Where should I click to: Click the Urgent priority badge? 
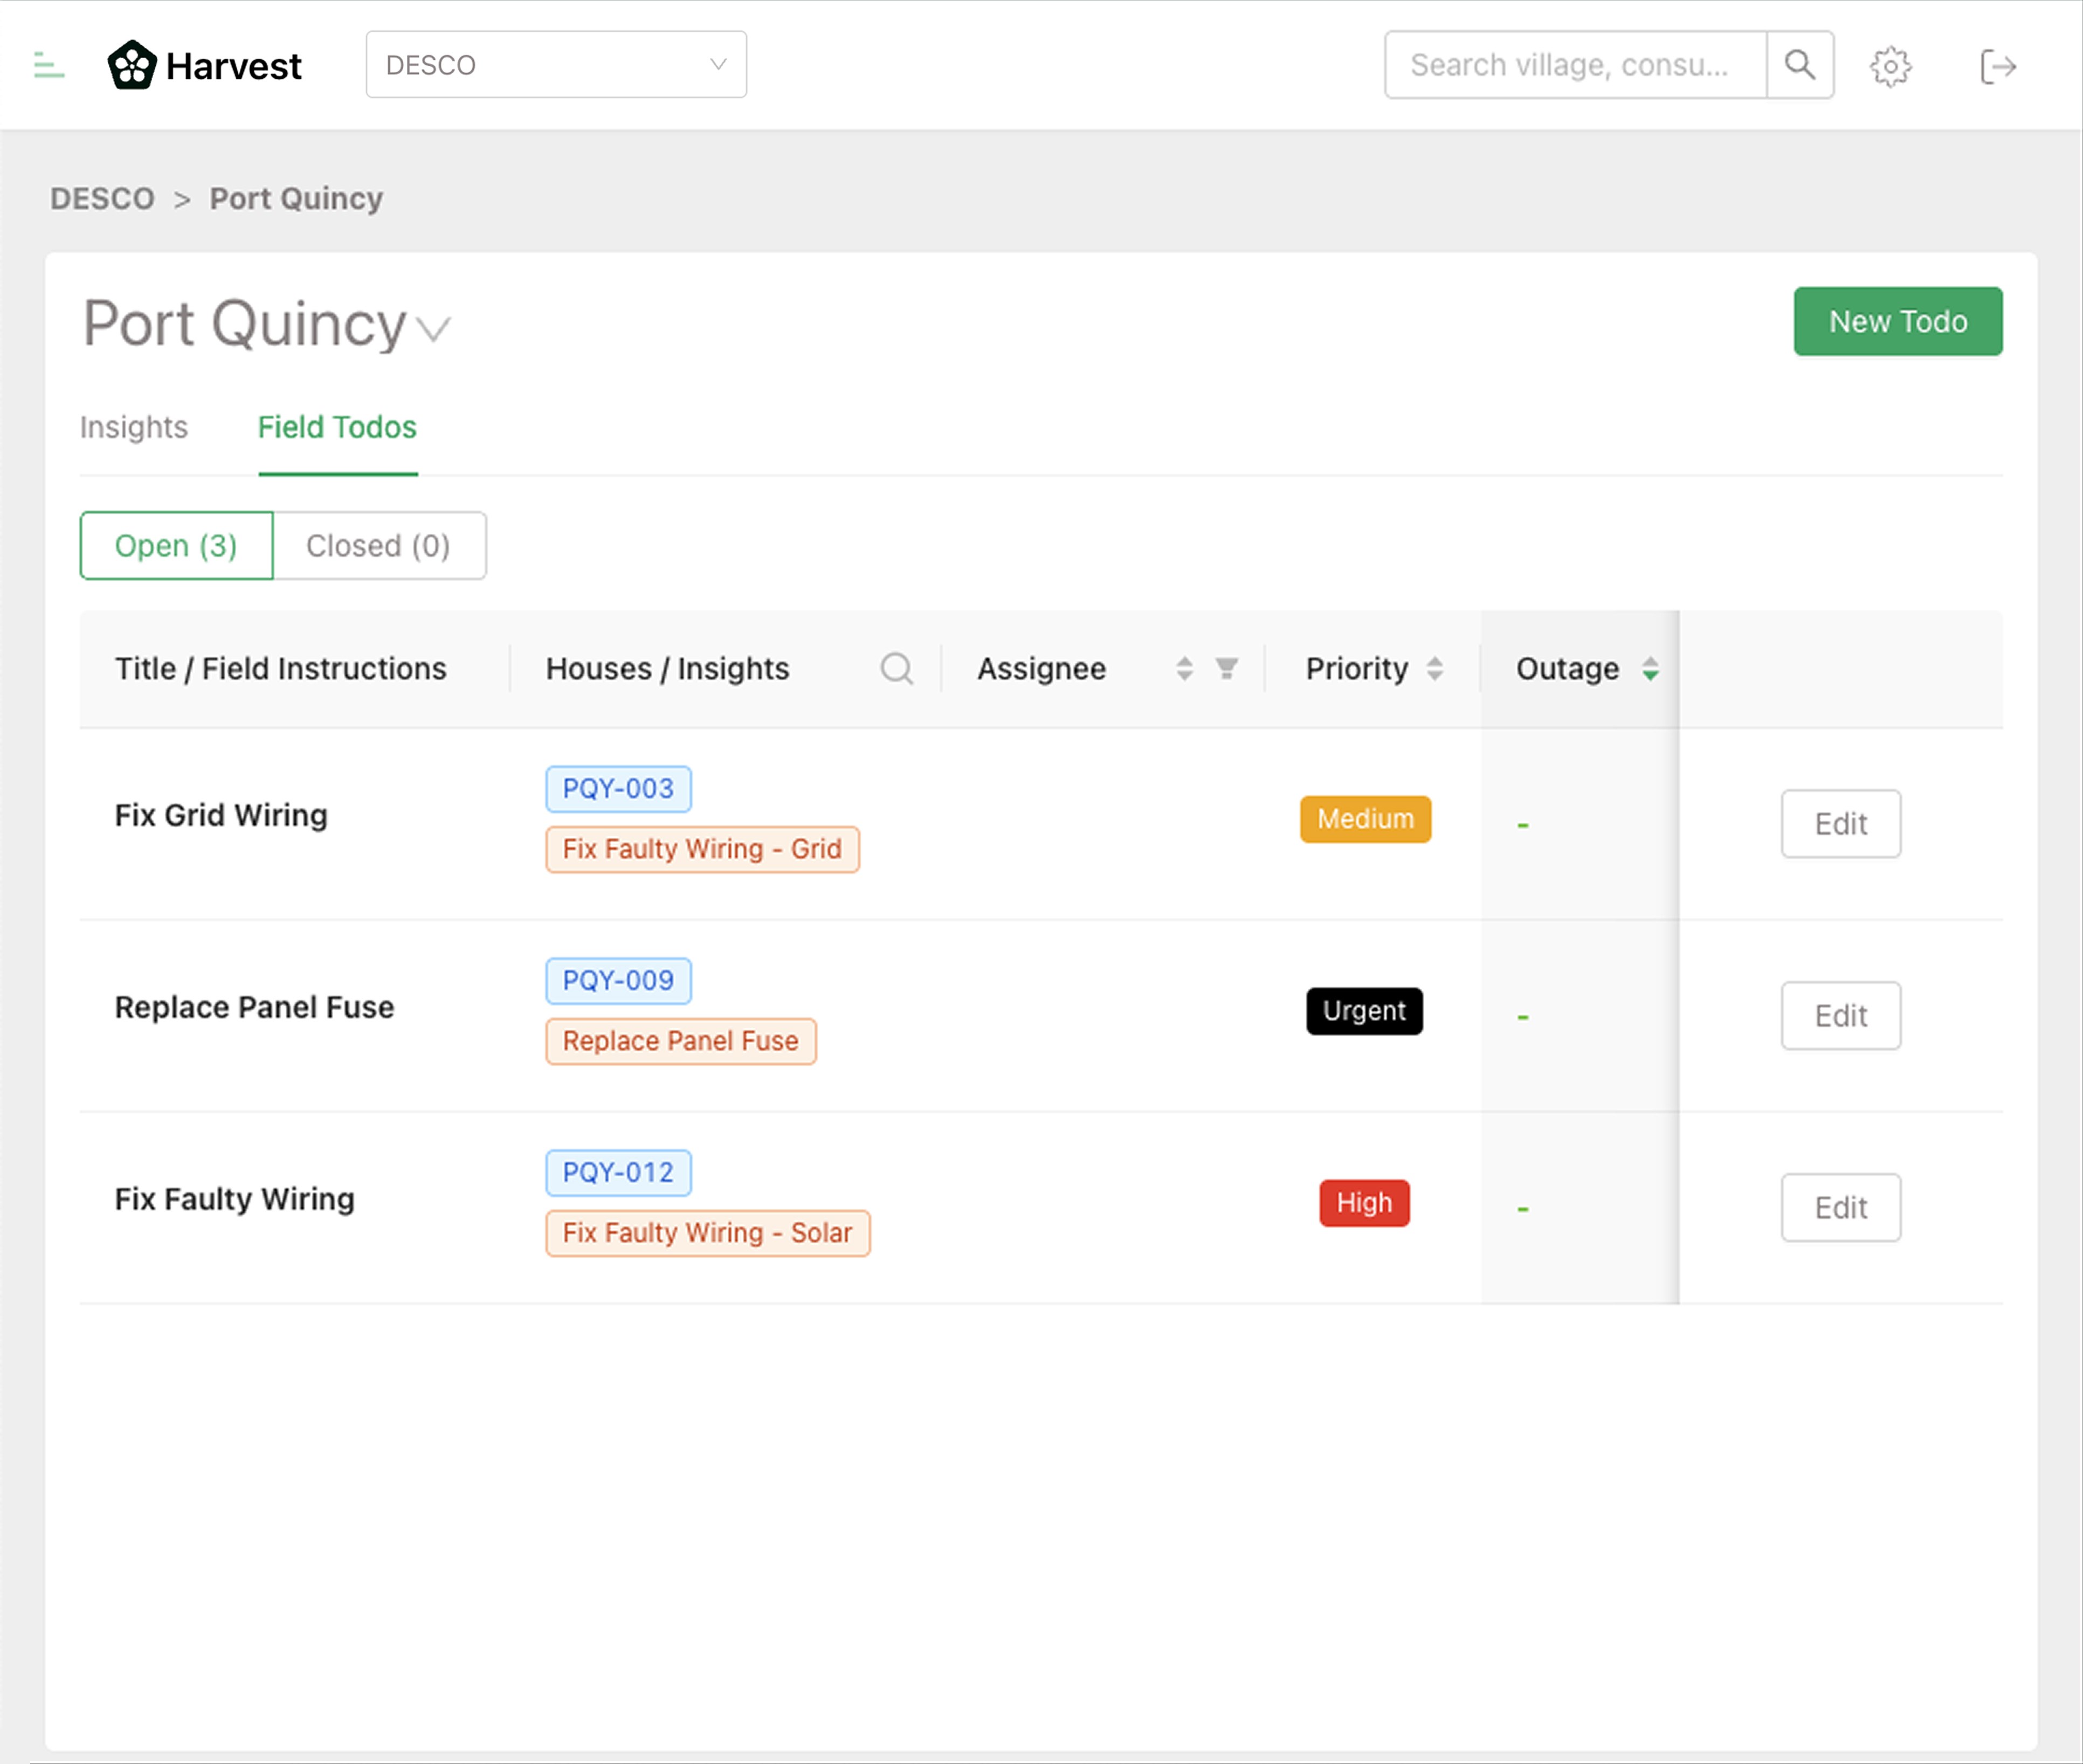coord(1364,1011)
